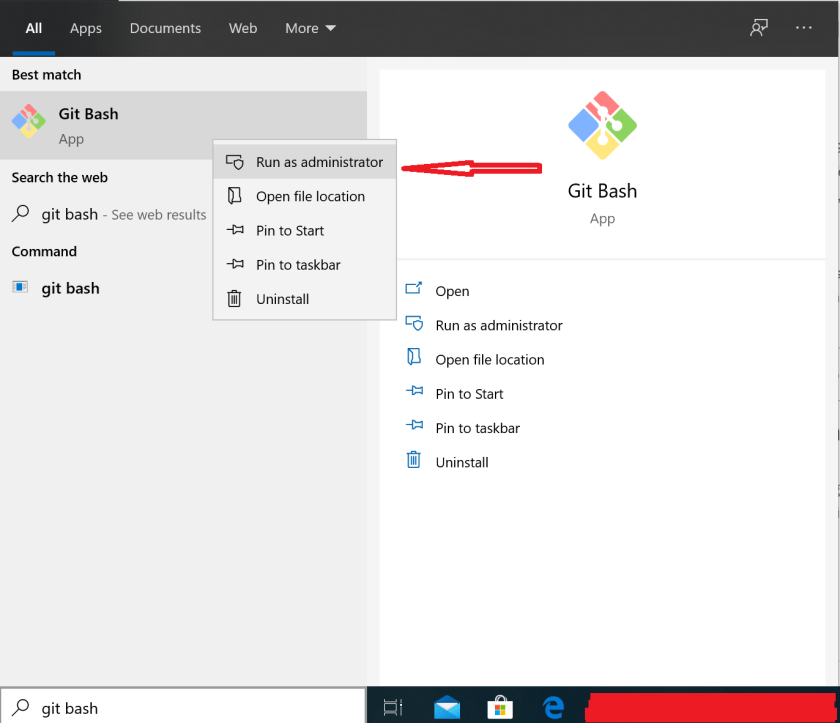Click the Pin to Start pin icon in context menu

click(235, 230)
